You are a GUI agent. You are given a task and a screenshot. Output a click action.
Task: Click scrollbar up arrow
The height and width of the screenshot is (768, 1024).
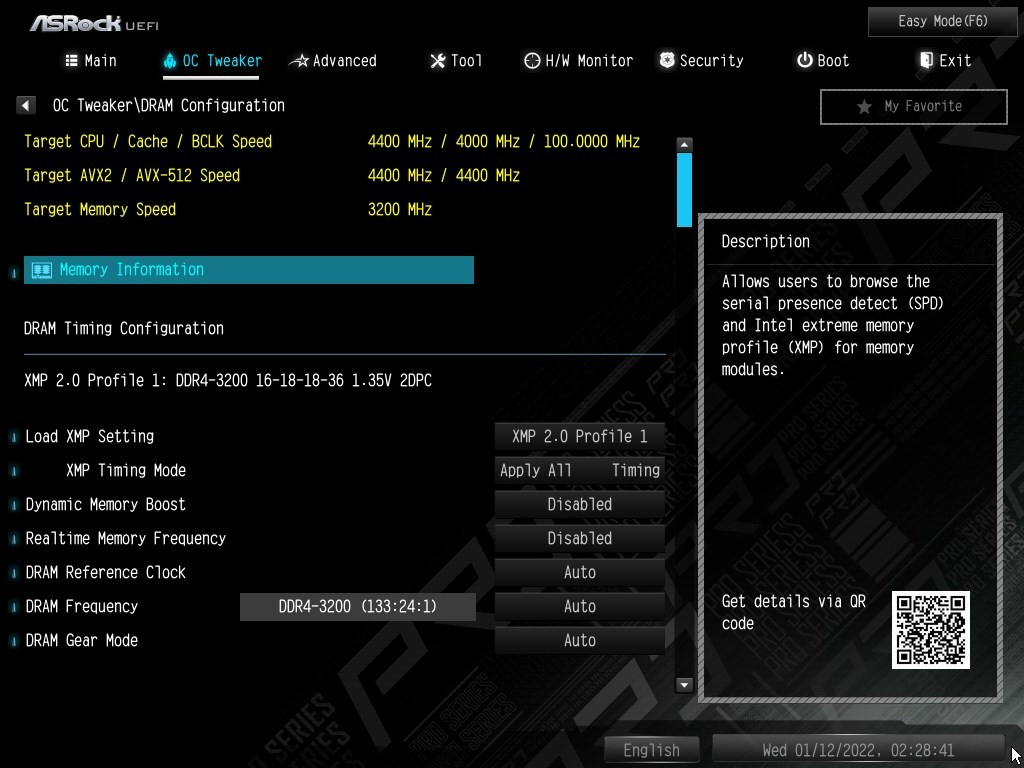684,145
